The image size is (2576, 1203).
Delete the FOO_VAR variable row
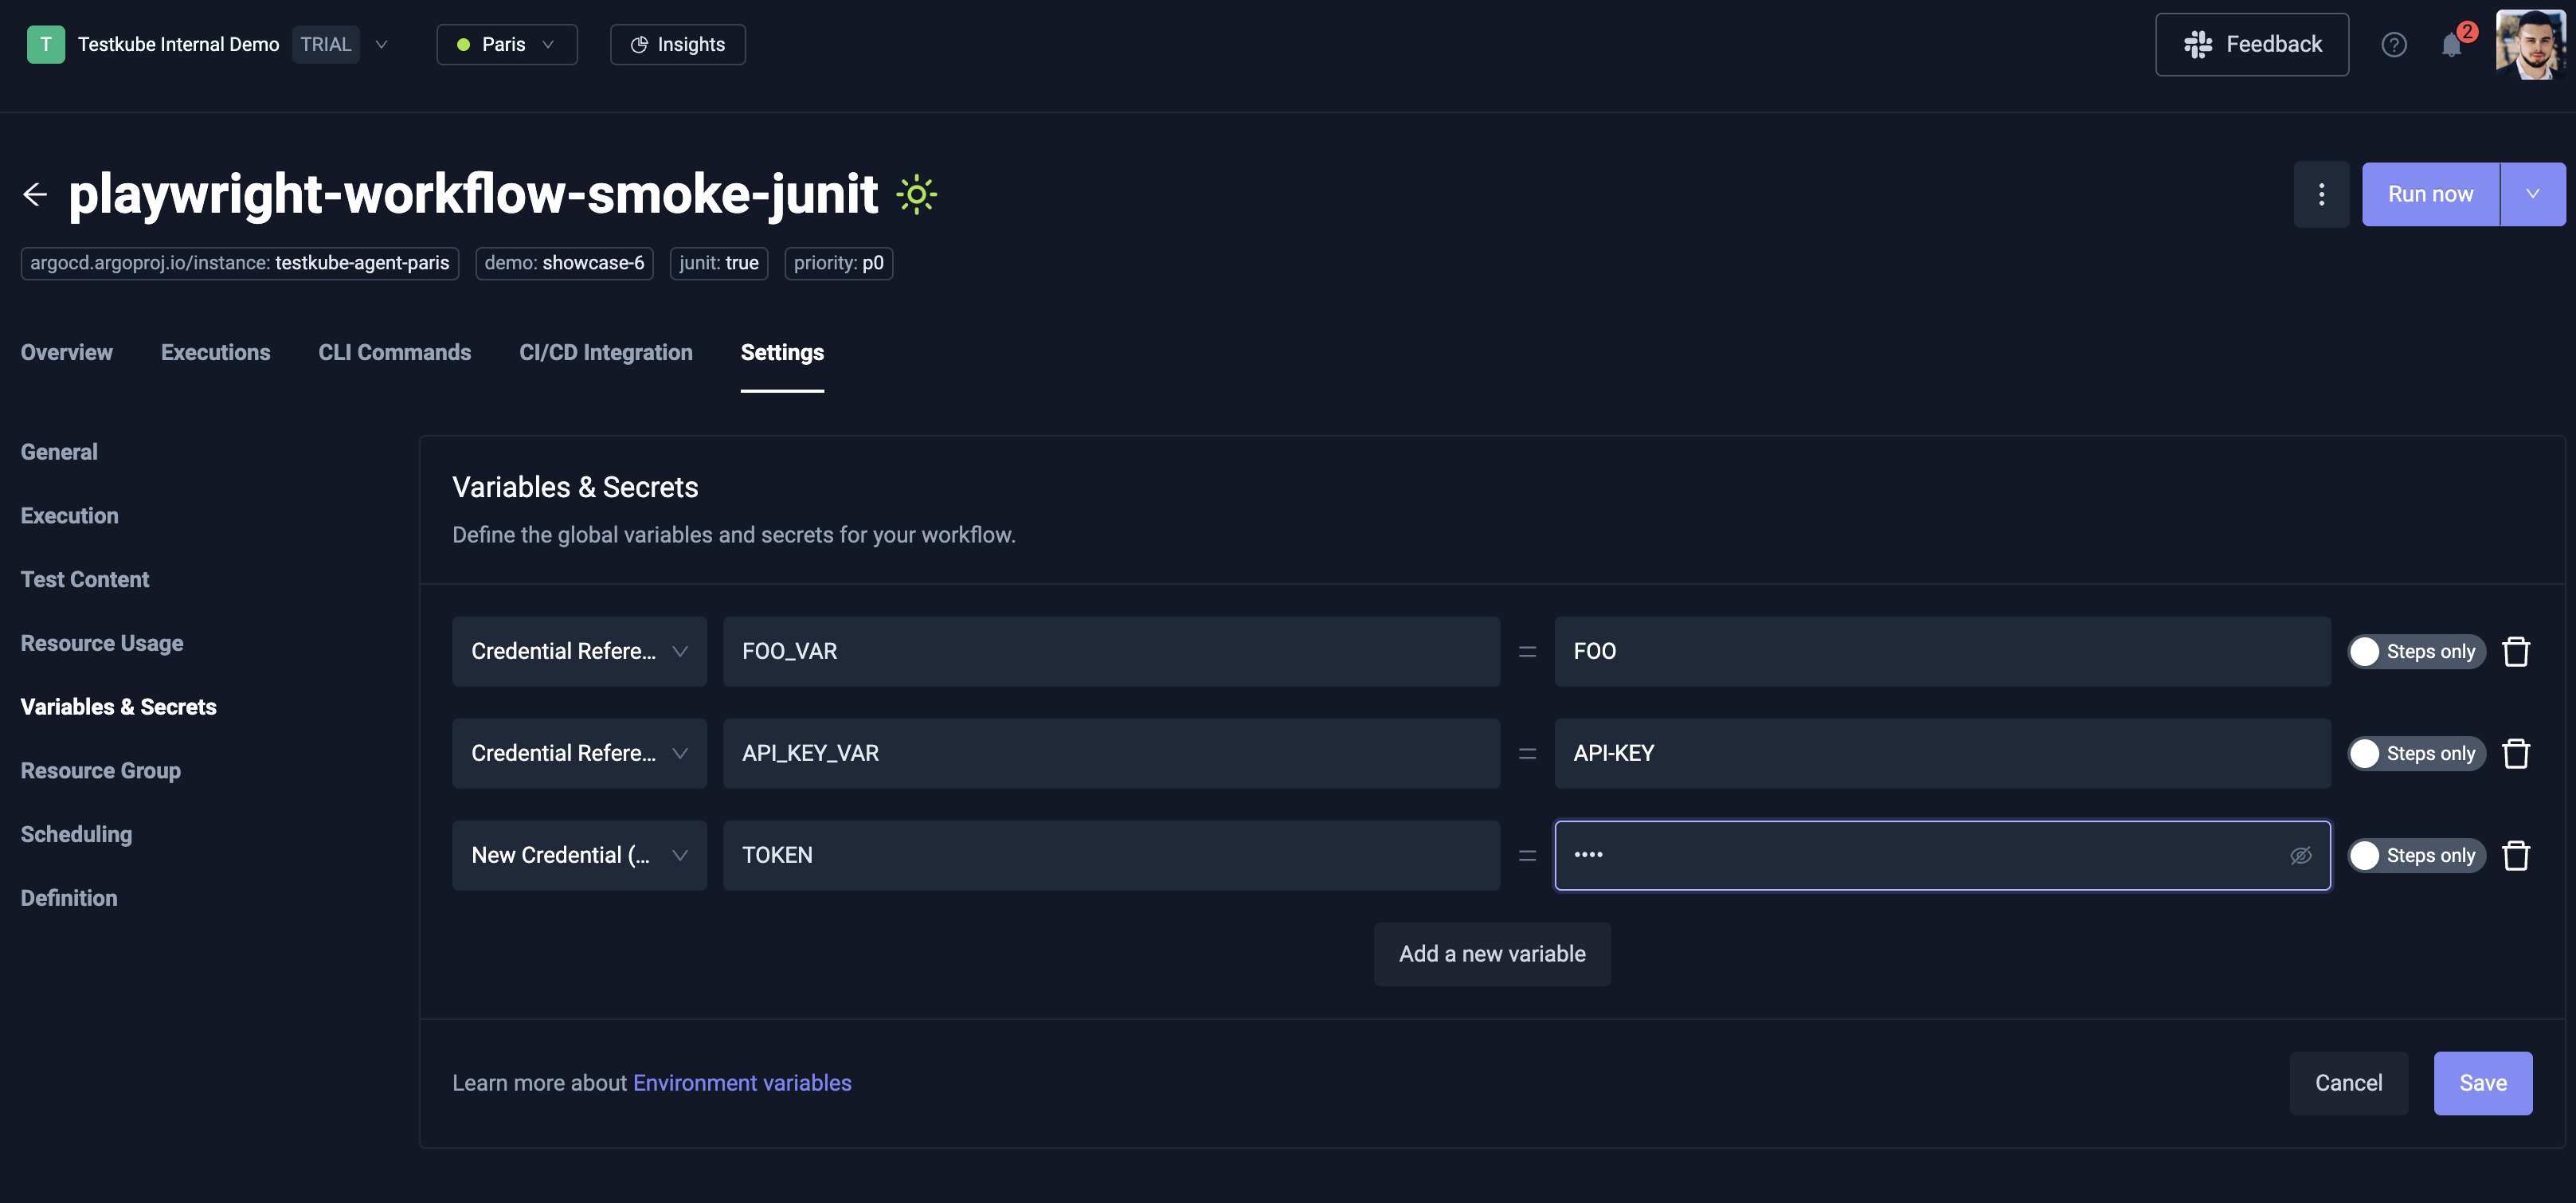2516,652
